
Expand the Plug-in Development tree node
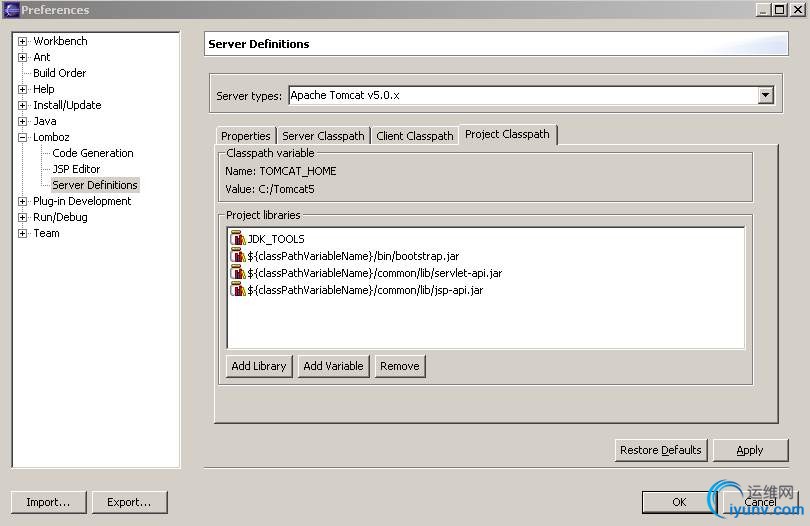pos(22,202)
